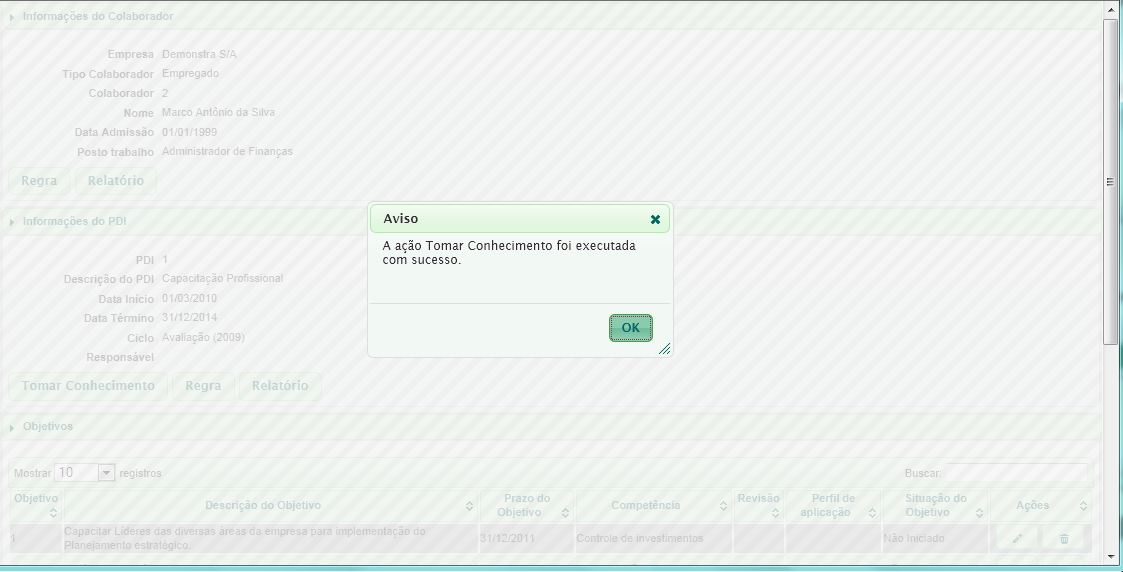Click the page vertical scrollbar thumb
This screenshot has width=1123, height=572.
[1111, 183]
